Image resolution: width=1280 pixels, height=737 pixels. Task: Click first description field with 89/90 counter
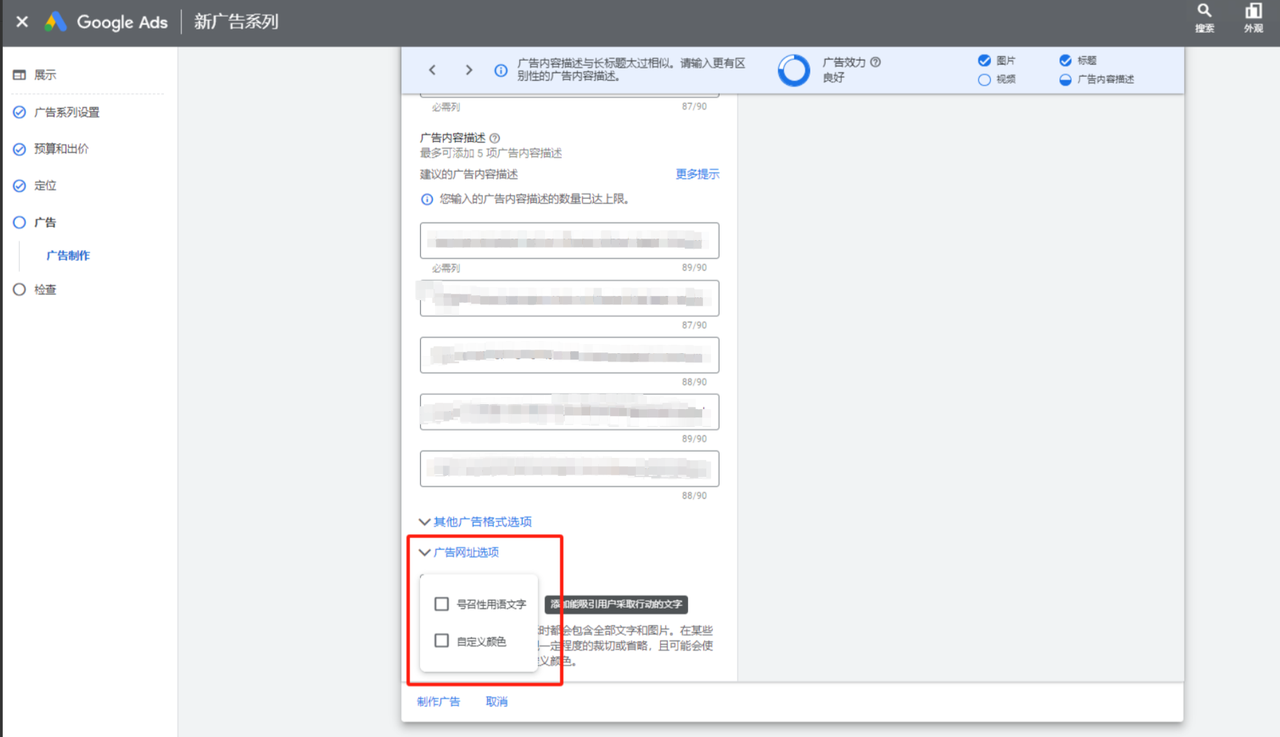pyautogui.click(x=569, y=241)
